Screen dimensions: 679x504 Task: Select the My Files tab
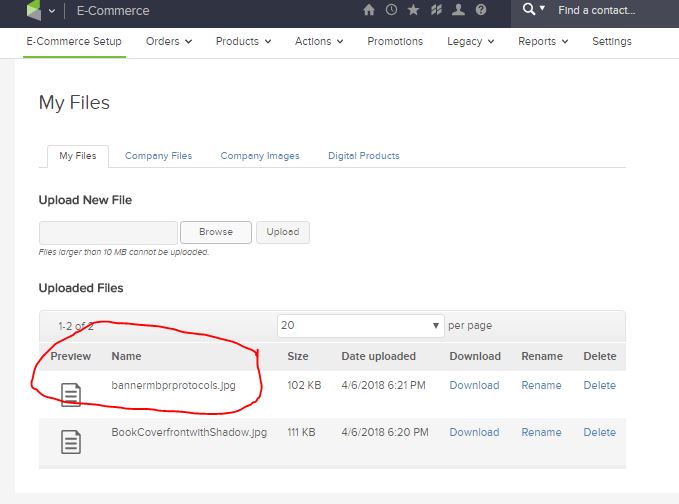pyautogui.click(x=78, y=156)
